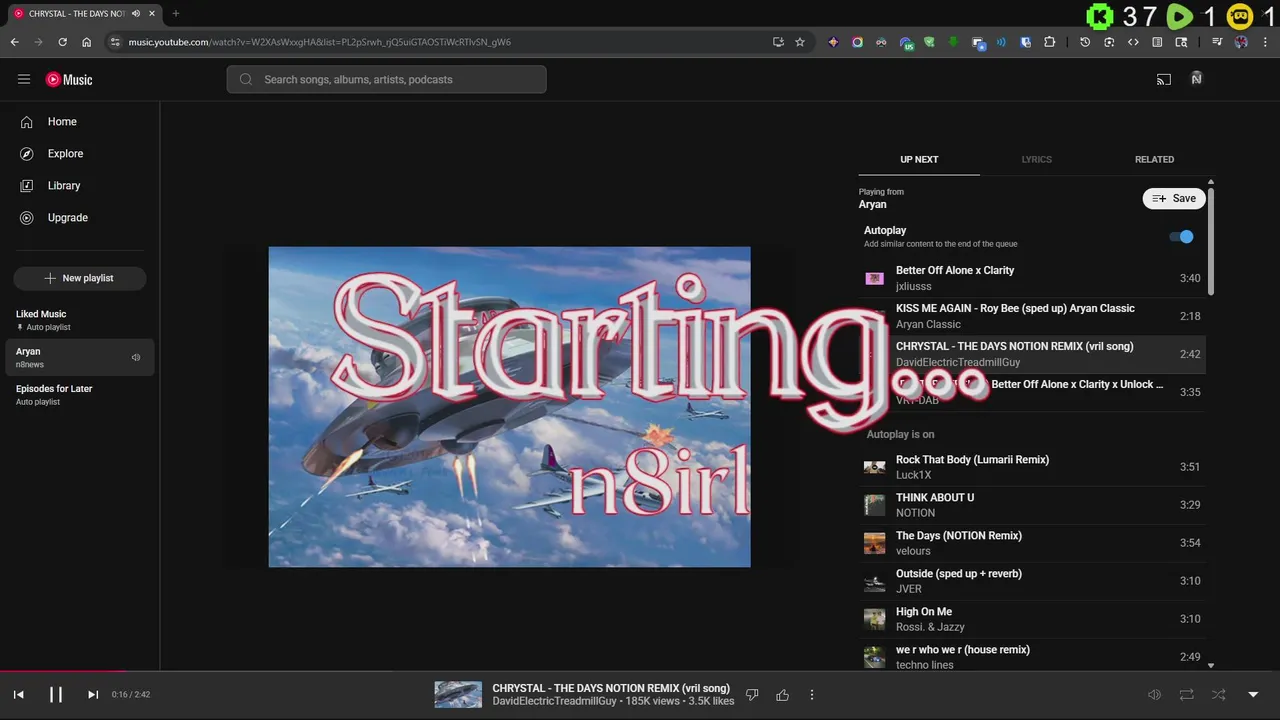This screenshot has height=720, width=1280.
Task: Switch to the Related tab
Action: 1154,159
